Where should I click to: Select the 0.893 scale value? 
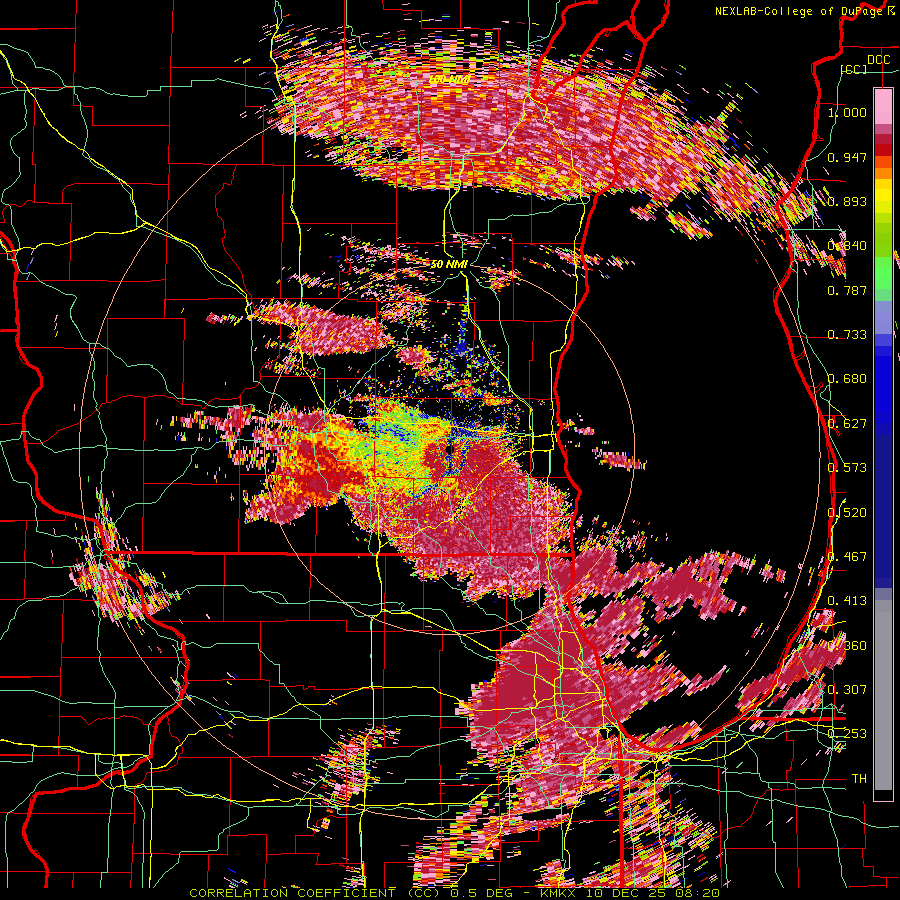pyautogui.click(x=847, y=201)
